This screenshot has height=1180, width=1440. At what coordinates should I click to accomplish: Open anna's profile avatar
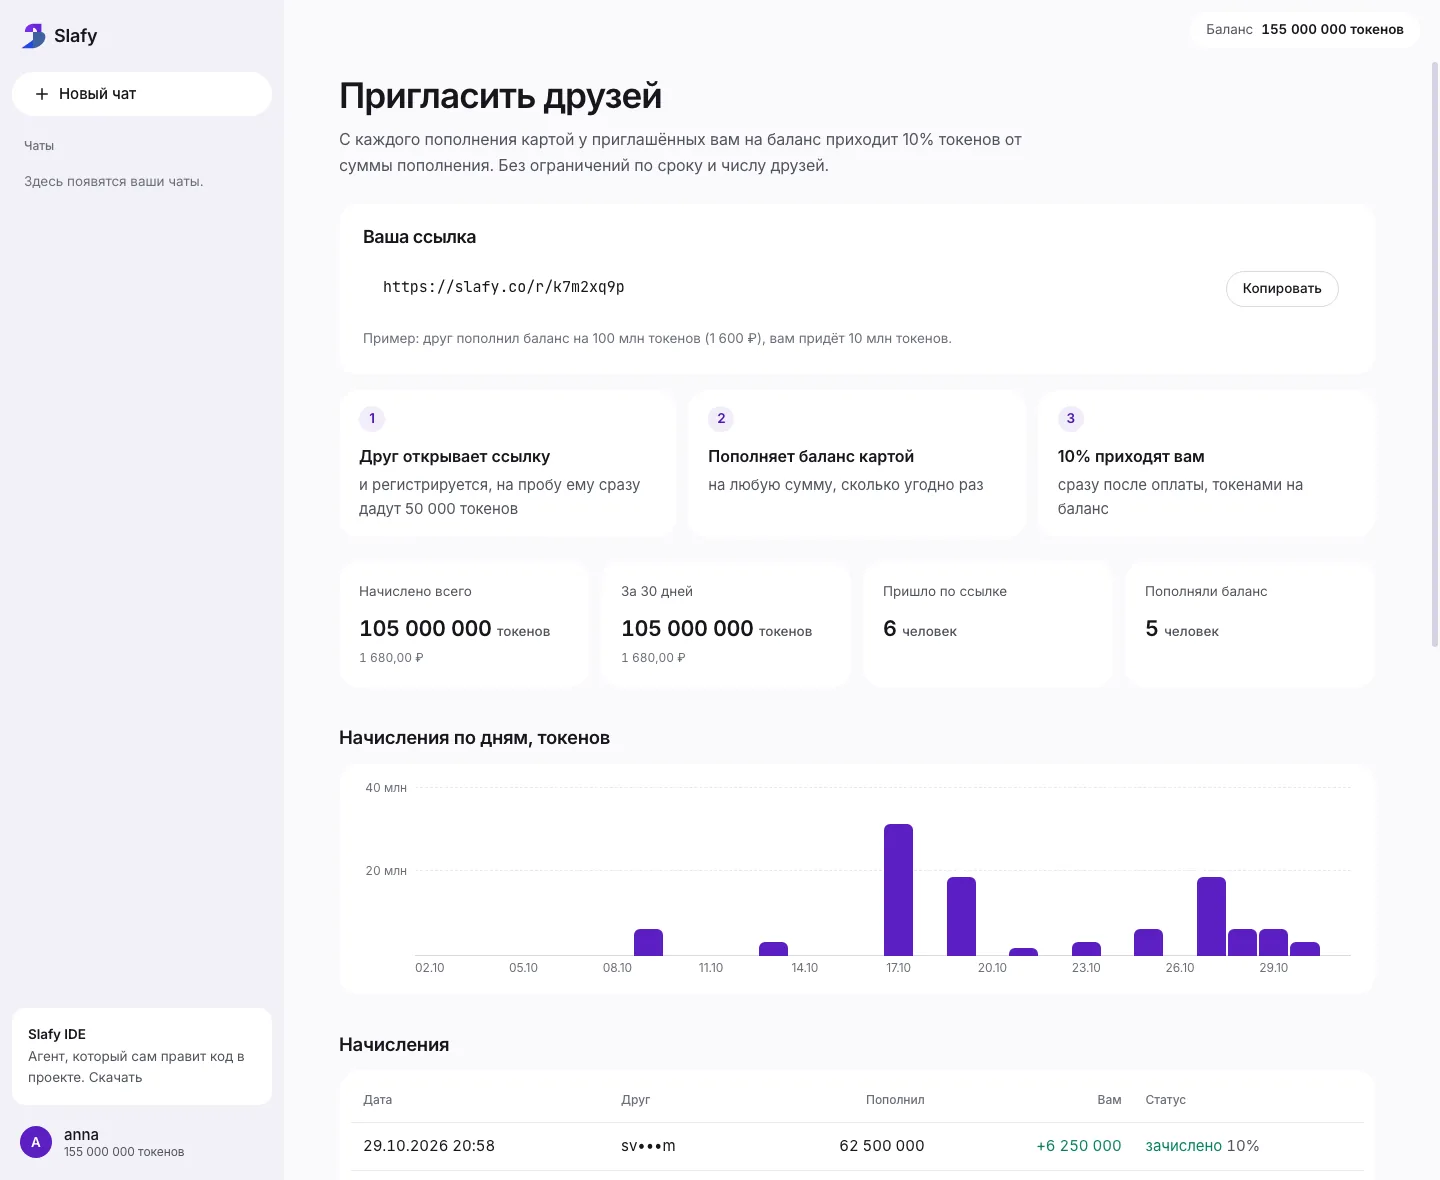pos(36,1142)
